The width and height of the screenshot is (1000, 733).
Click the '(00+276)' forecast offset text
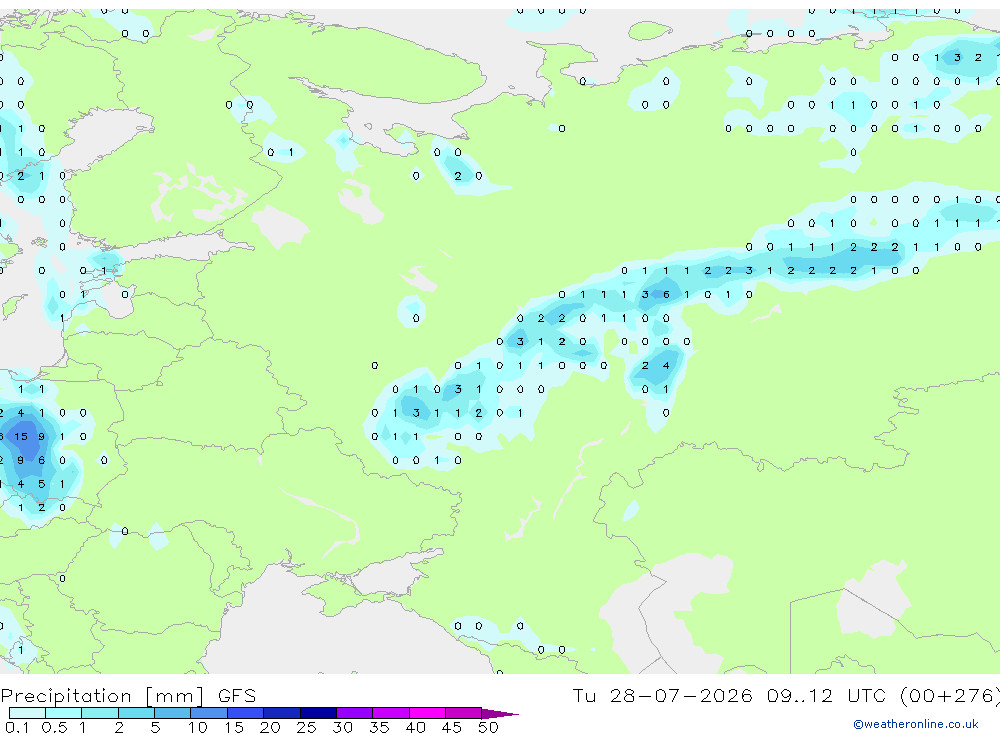coord(950,695)
